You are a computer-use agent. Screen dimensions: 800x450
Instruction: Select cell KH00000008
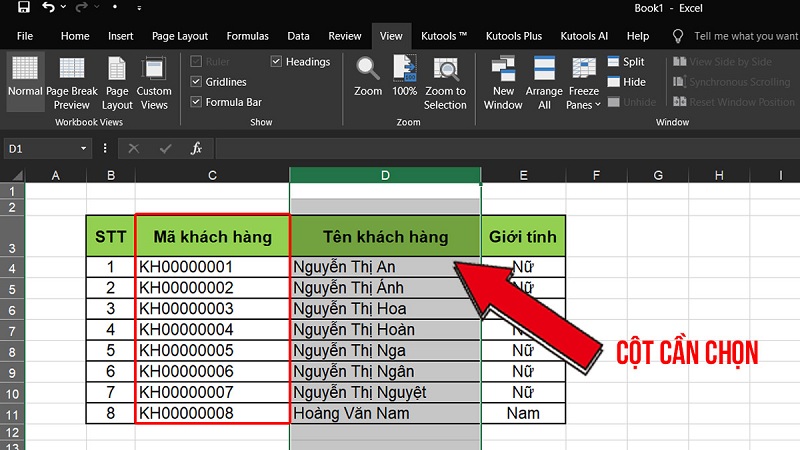click(213, 413)
